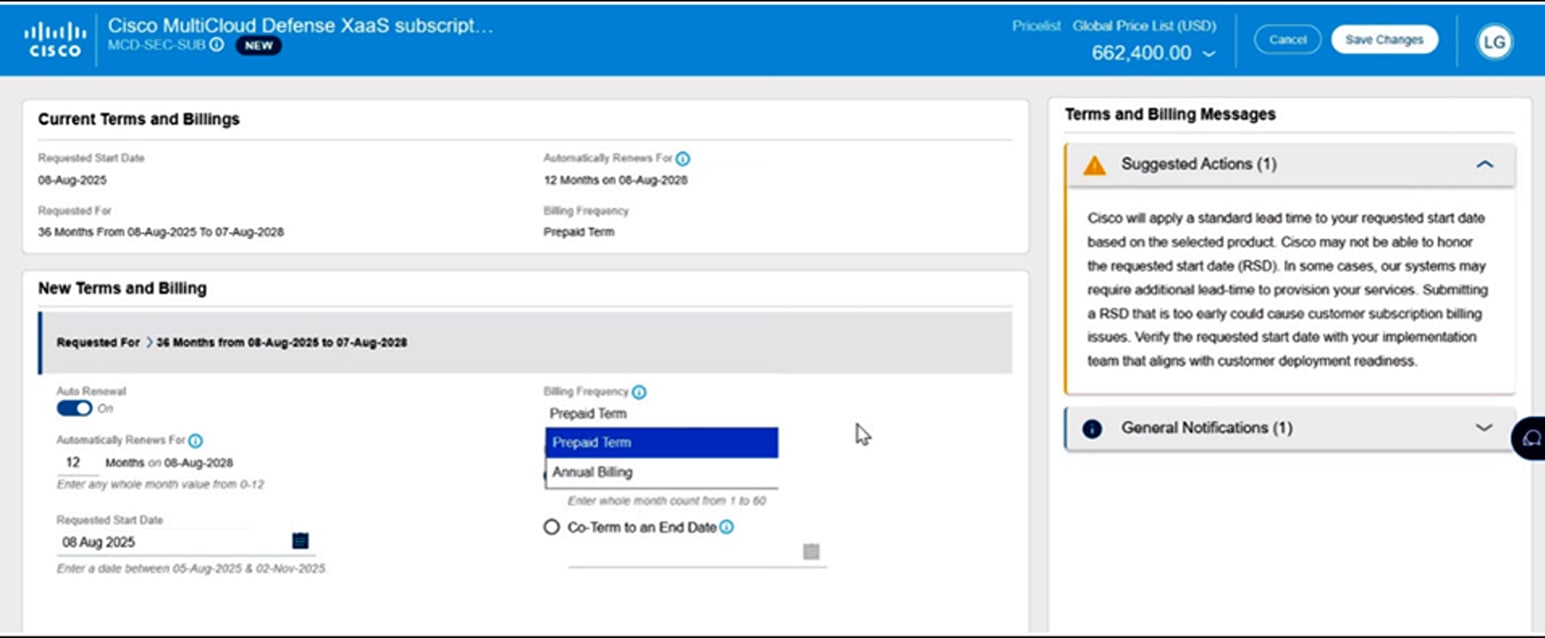The image size is (1545, 638).
Task: Click the General Notifications info icon
Action: pyautogui.click(x=1092, y=429)
